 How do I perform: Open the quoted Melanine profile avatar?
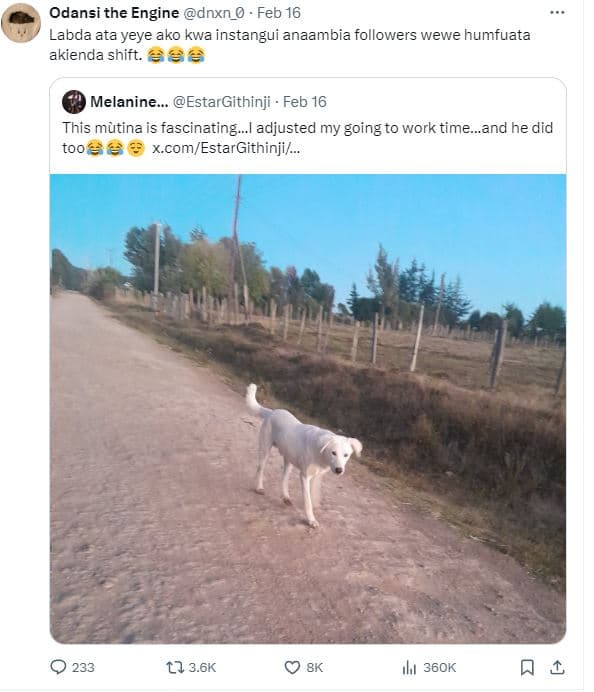click(x=74, y=102)
